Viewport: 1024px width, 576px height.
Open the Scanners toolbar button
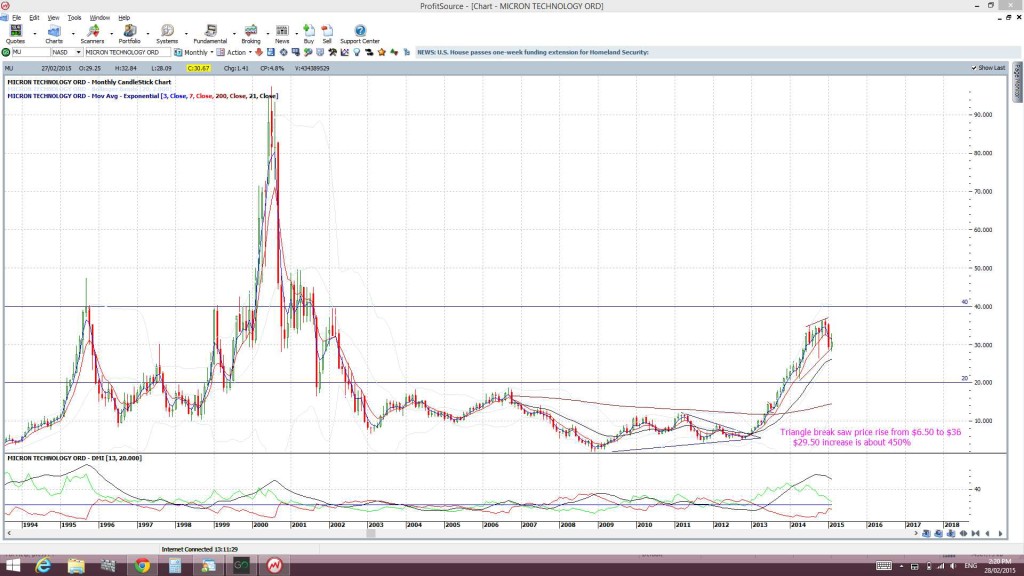(x=93, y=34)
